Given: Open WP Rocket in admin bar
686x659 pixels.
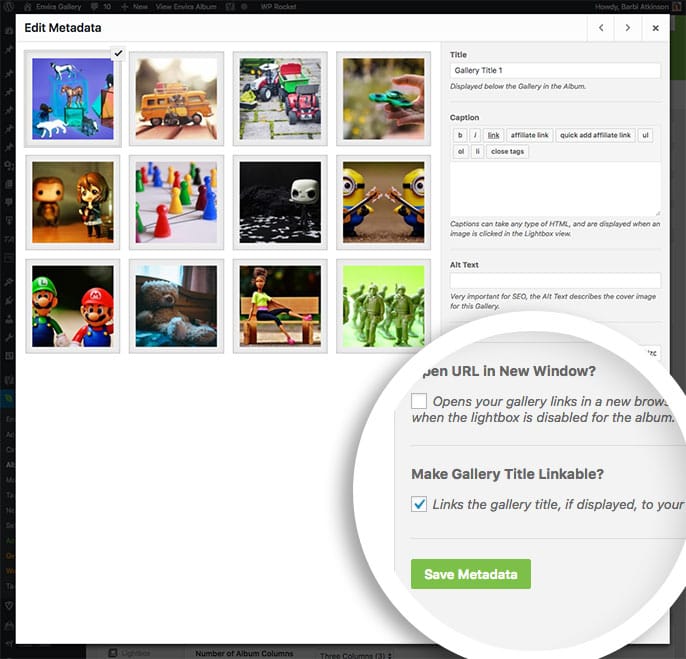Looking at the screenshot, I should click(x=278, y=7).
